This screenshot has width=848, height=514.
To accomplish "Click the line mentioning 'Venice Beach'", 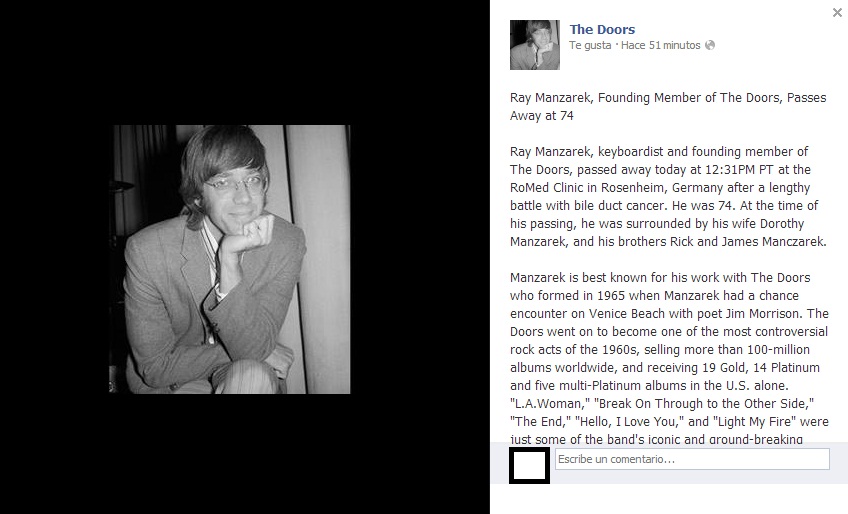I will 669,314.
